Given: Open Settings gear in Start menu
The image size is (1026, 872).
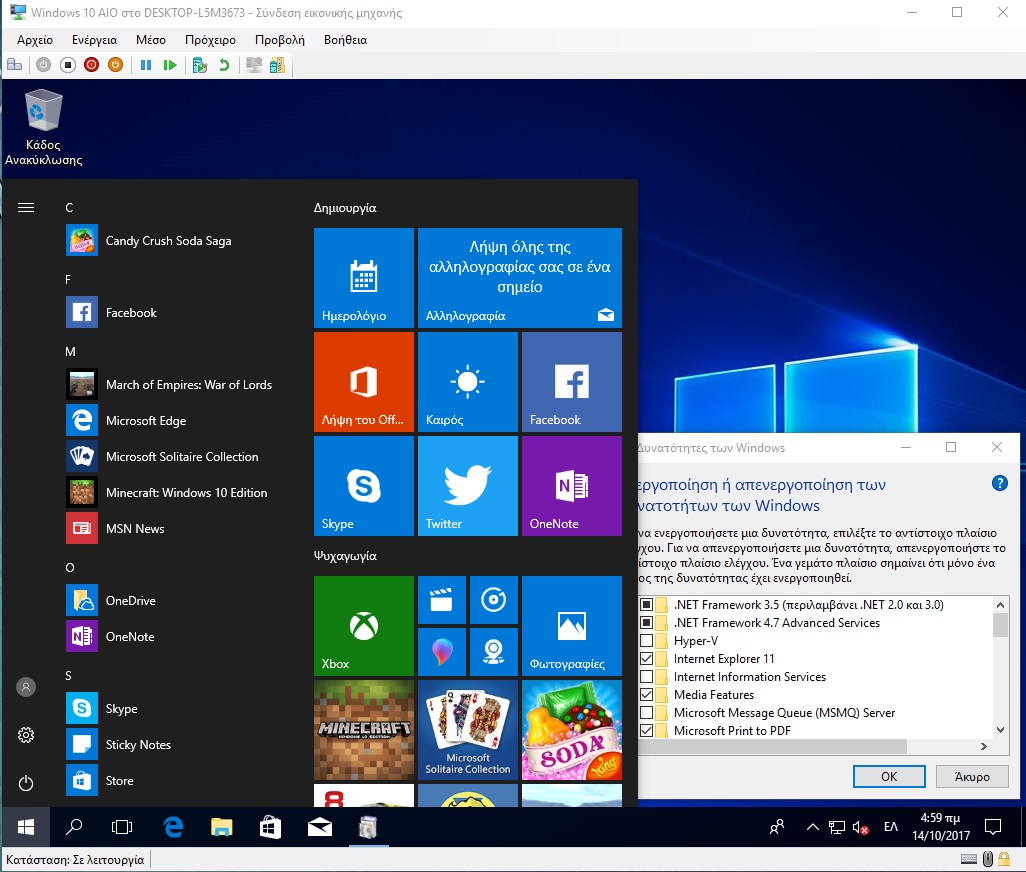Looking at the screenshot, I should pos(26,735).
